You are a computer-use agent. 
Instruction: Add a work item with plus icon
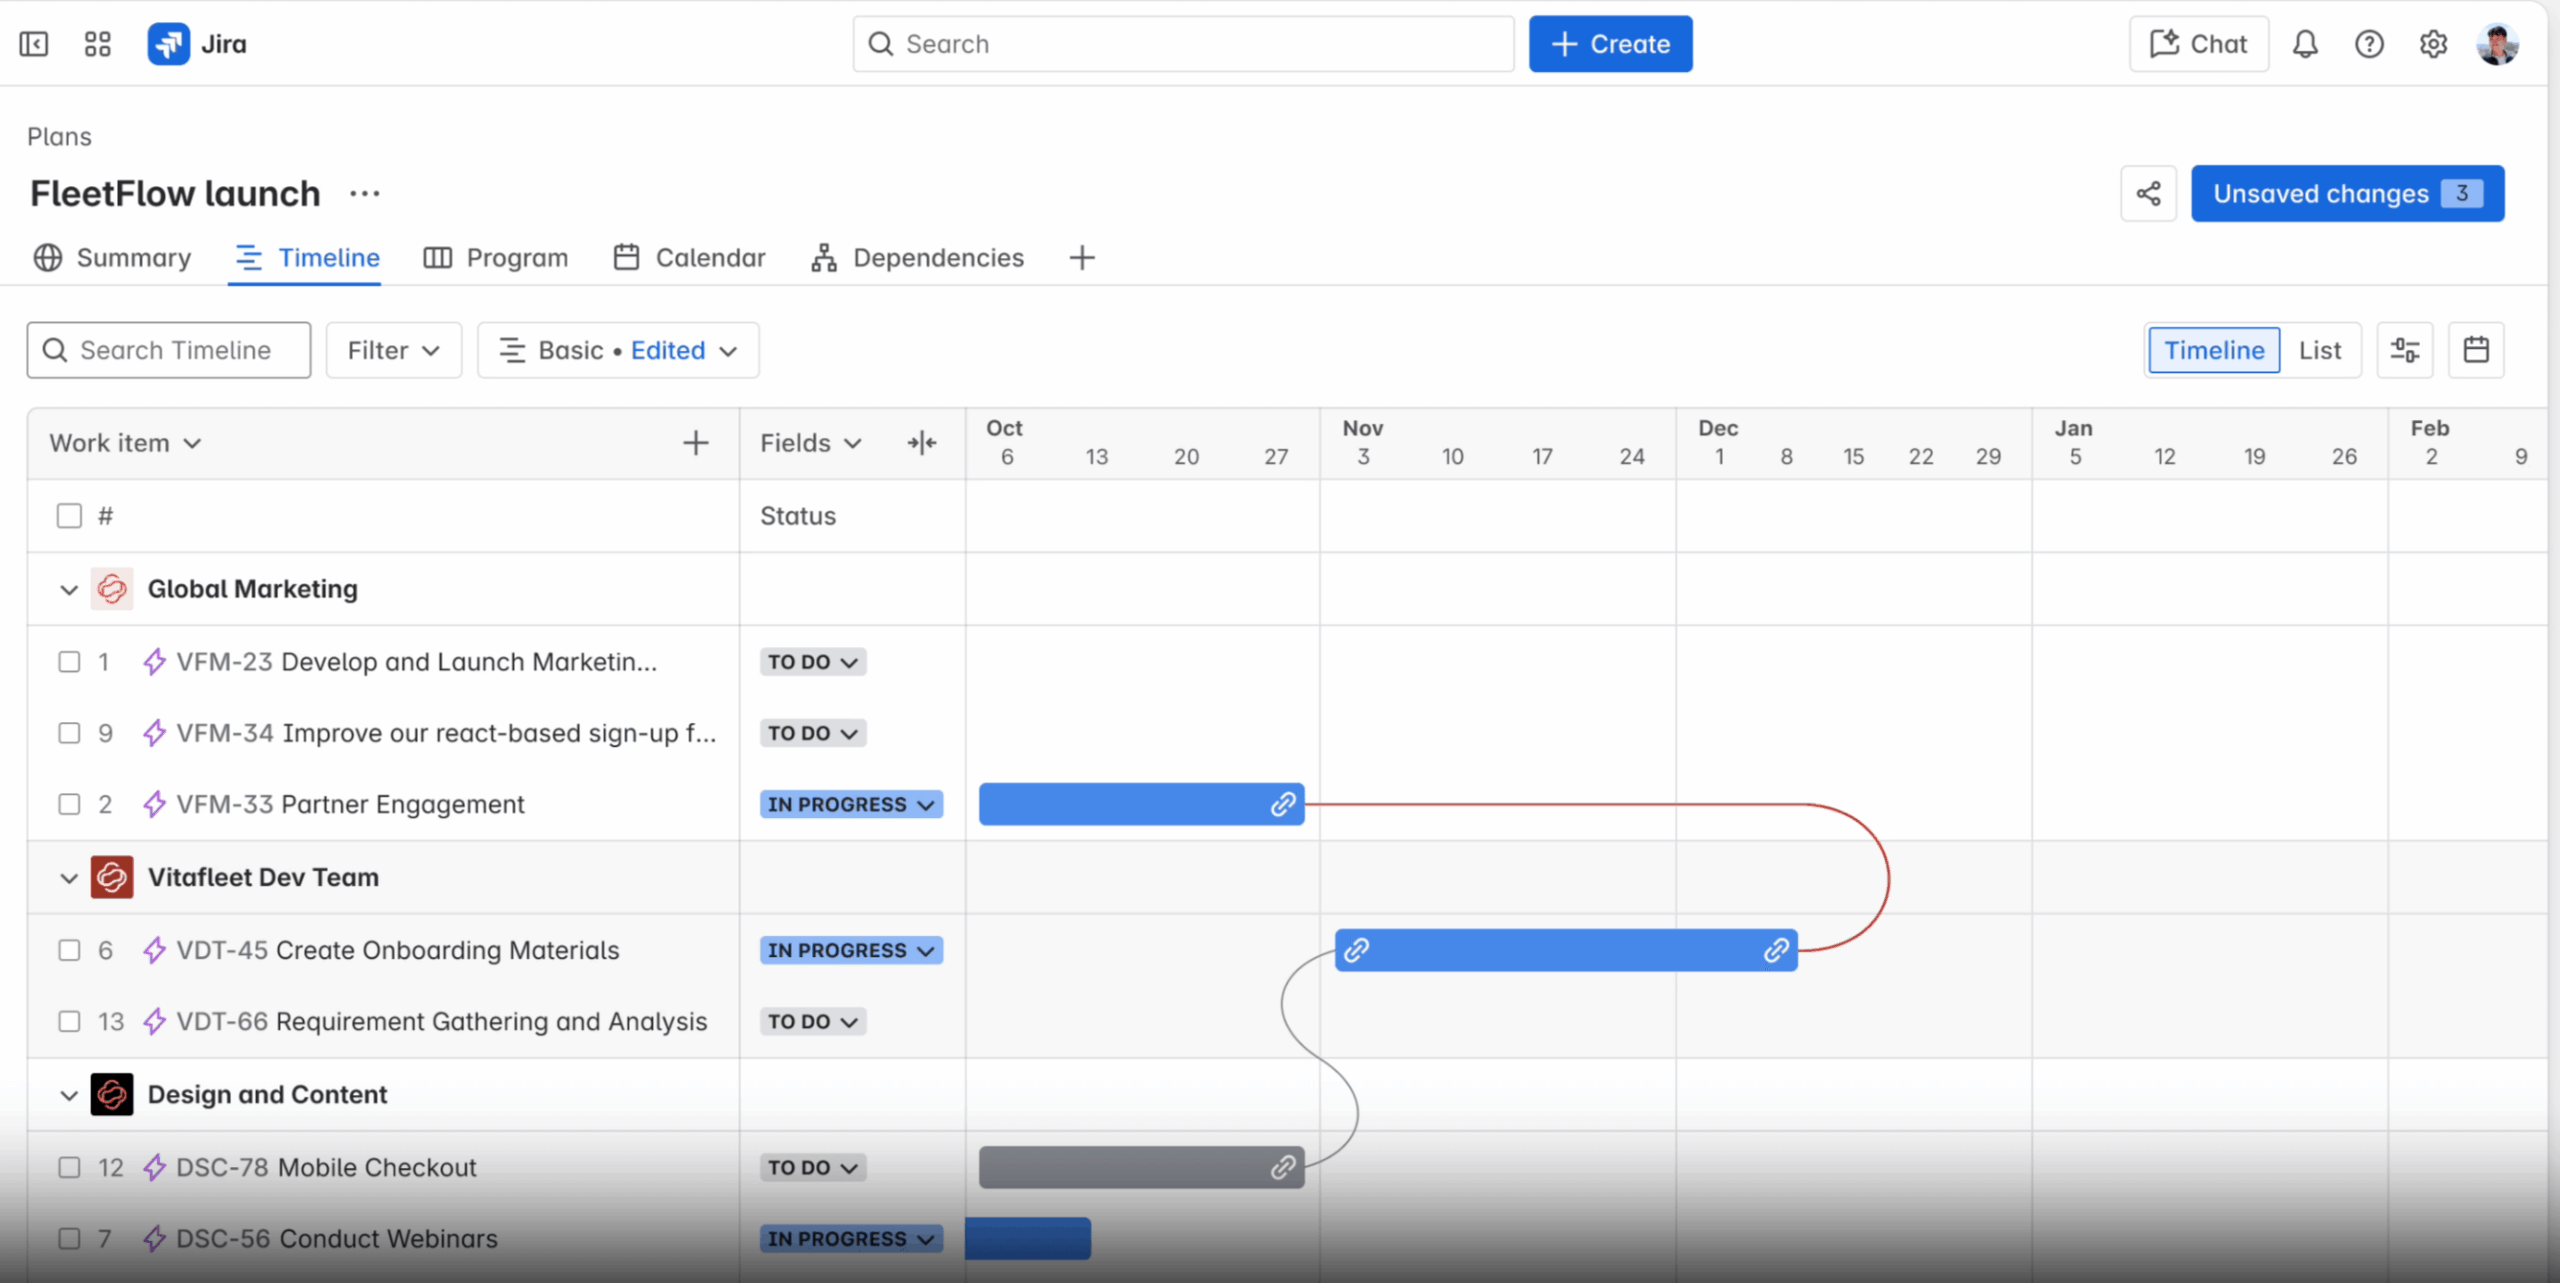[696, 443]
